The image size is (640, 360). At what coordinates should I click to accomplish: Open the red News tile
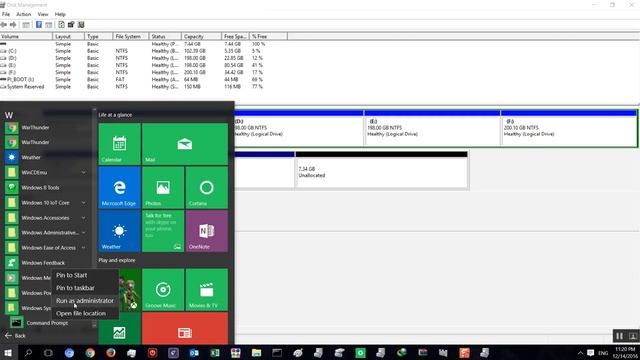coord(185,329)
